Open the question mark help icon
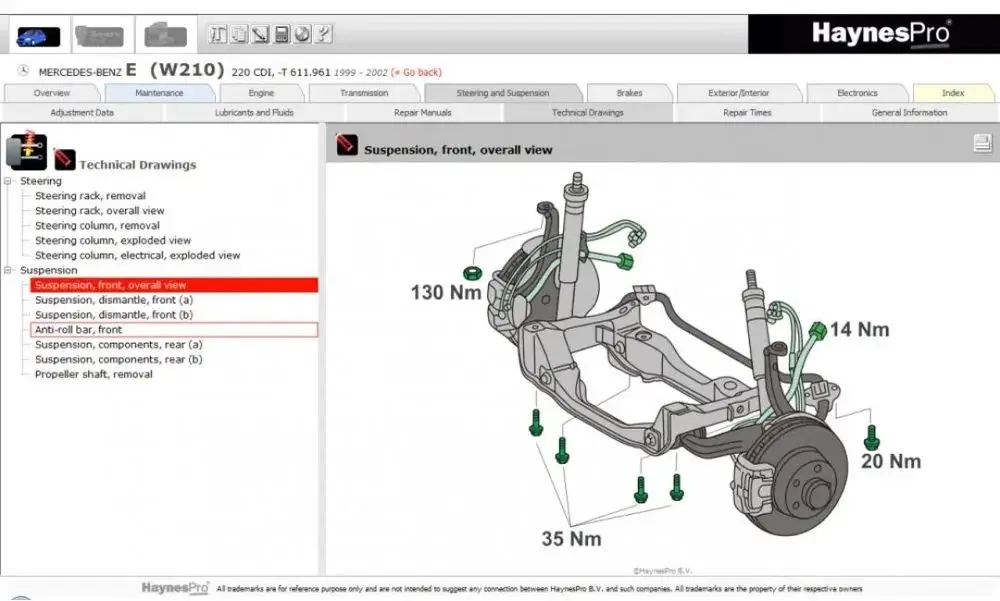Screen dimensions: 1000x601 (x=323, y=34)
